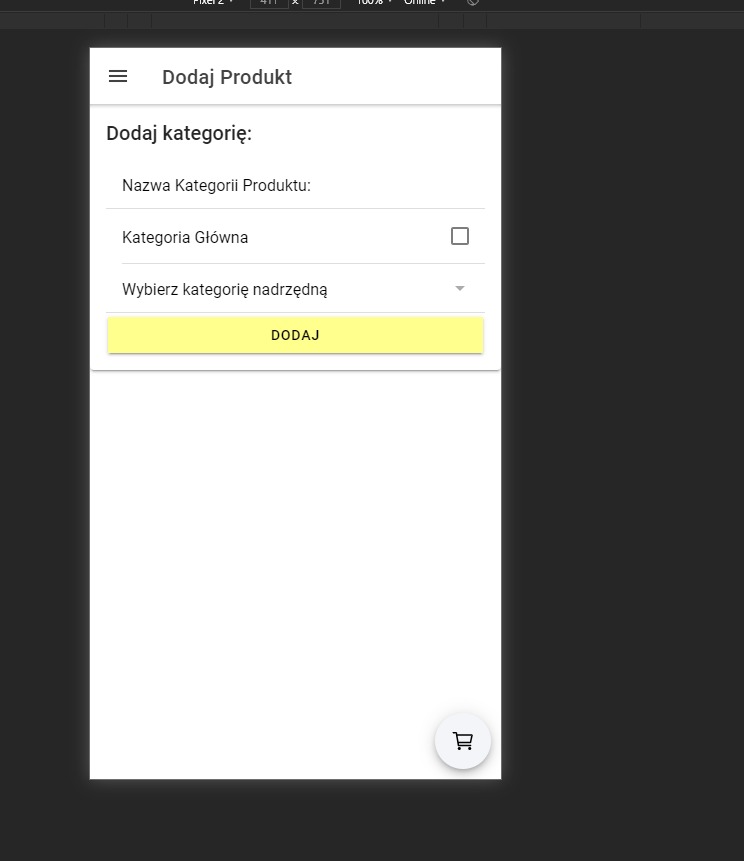Click the Dodaj Produkt page title
This screenshot has width=744, height=861.
[x=227, y=78]
